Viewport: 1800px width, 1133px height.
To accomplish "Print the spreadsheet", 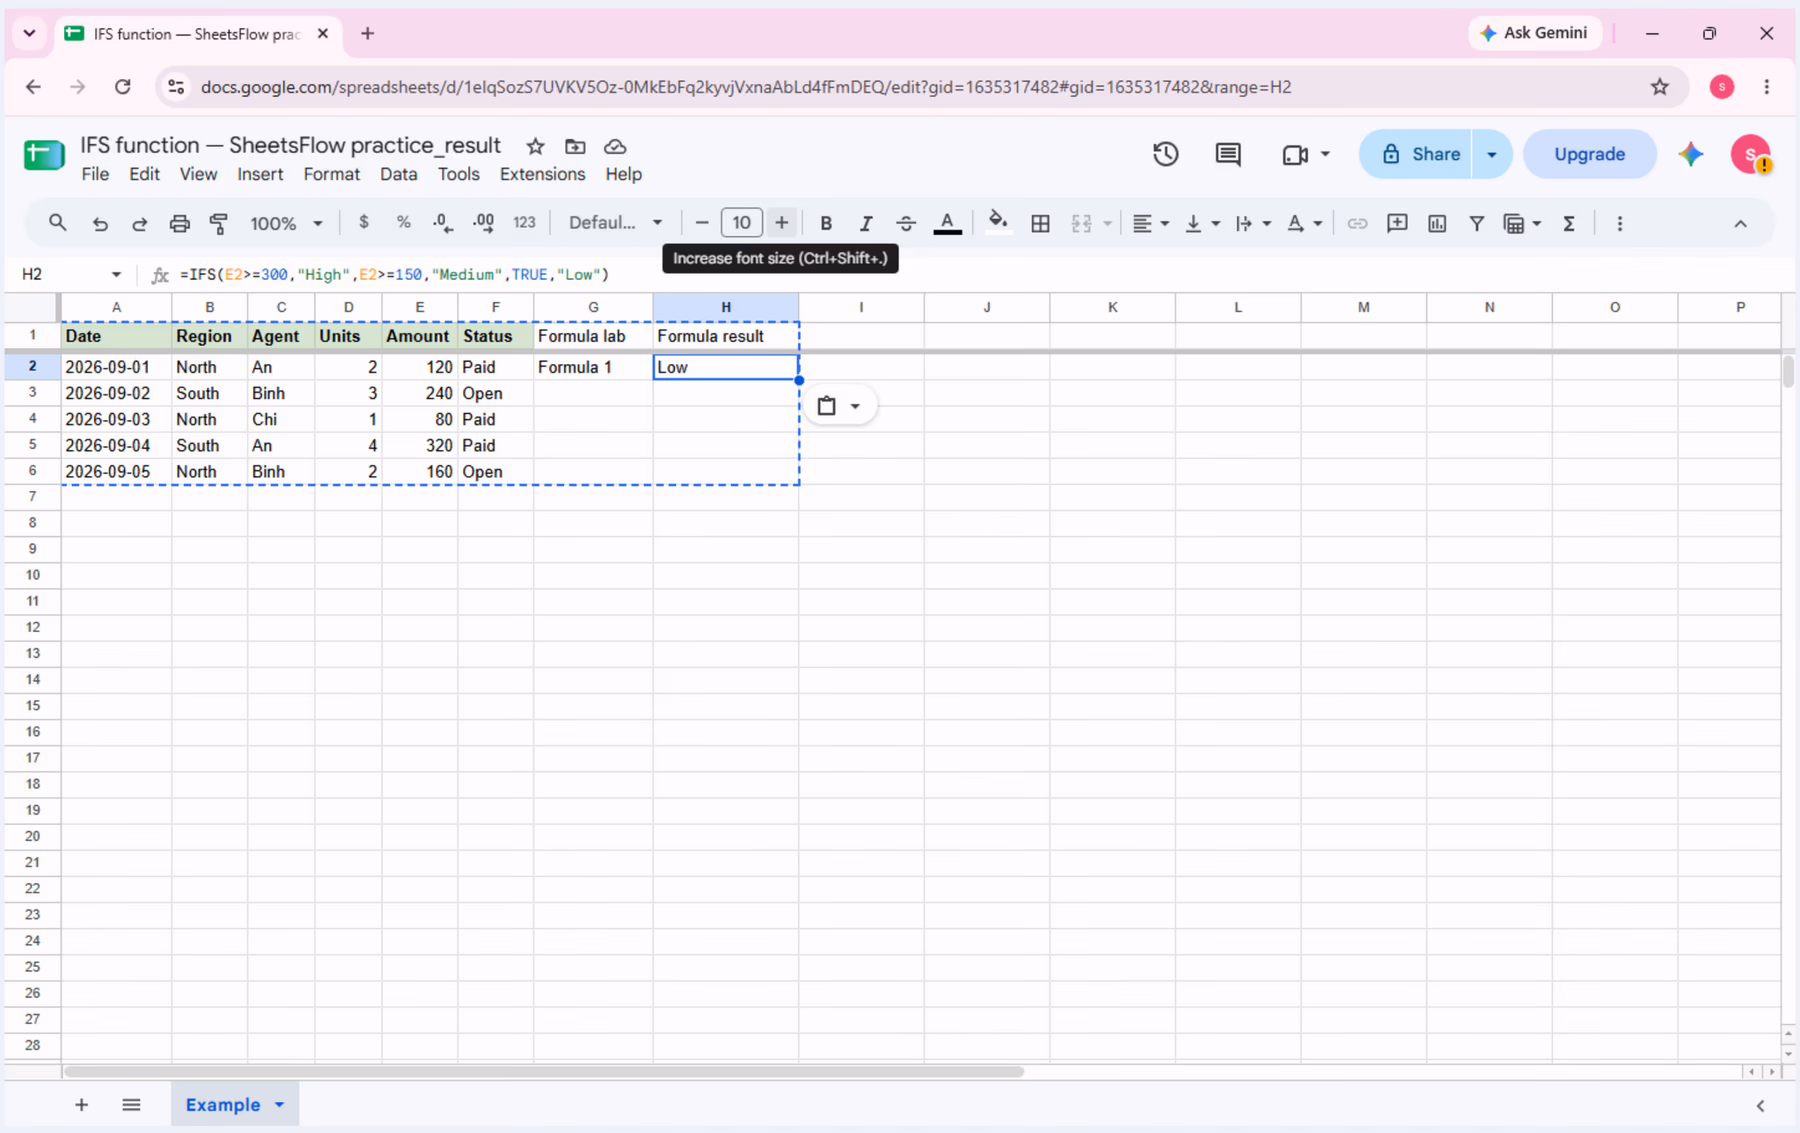I will (179, 223).
